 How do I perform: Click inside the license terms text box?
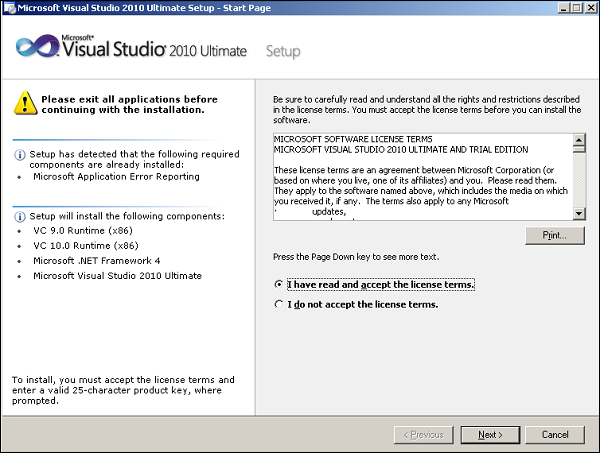point(420,176)
